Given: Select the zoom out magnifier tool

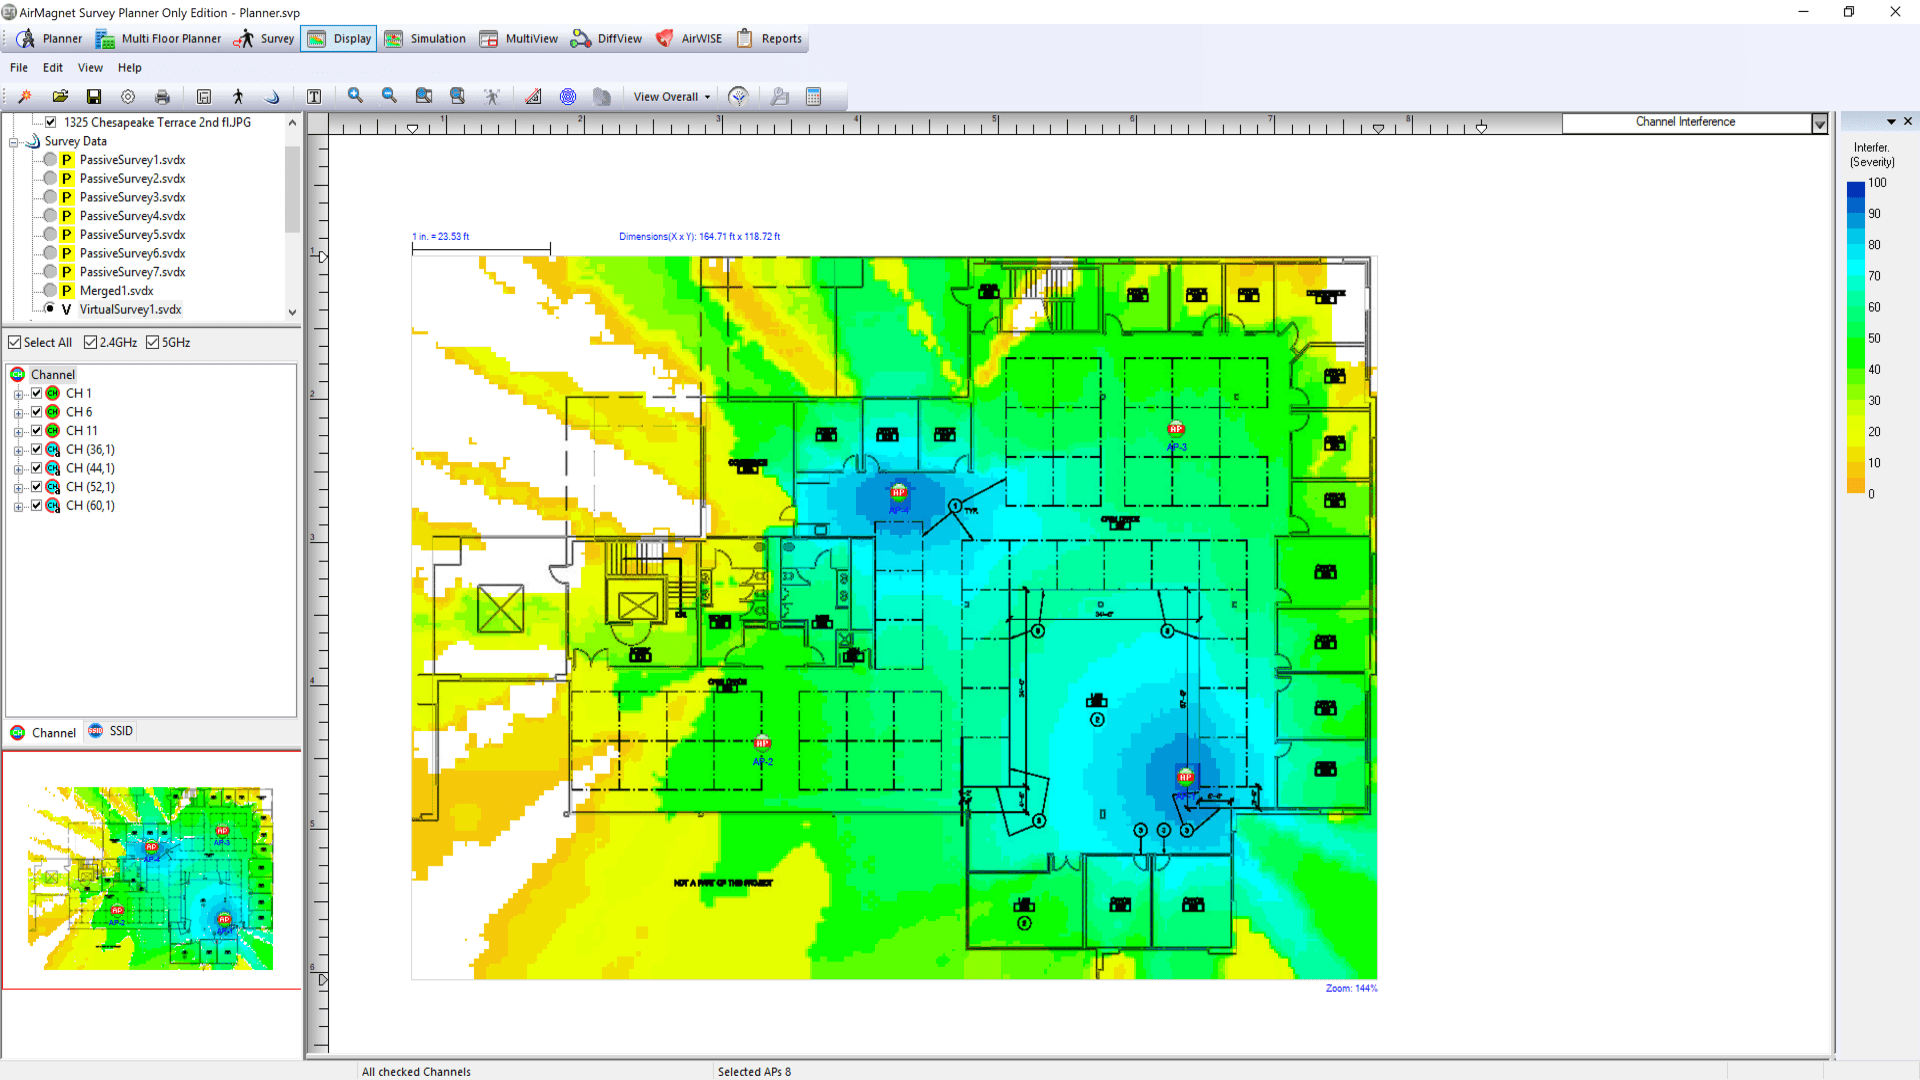Looking at the screenshot, I should tap(389, 96).
